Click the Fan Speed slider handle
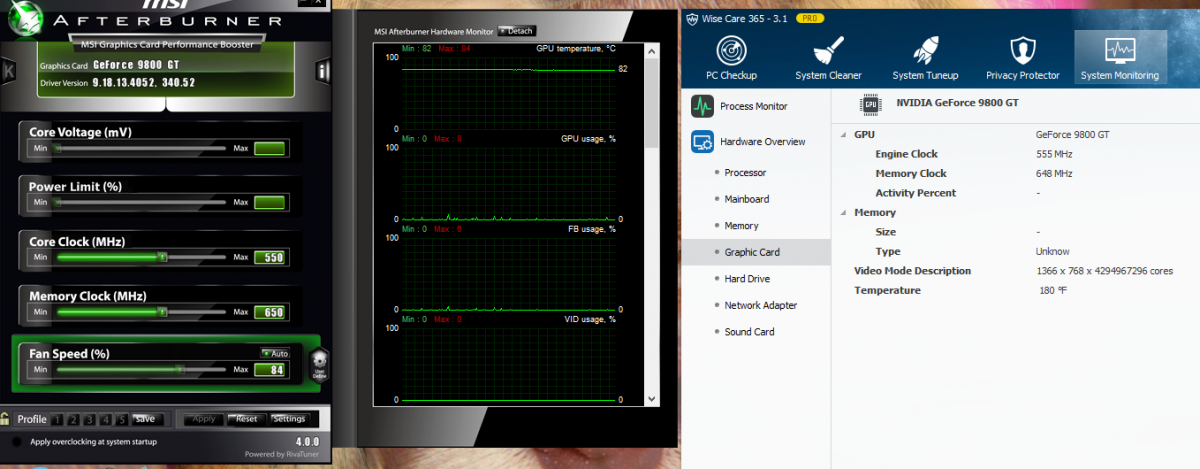The height and width of the screenshot is (469, 1200). click(x=181, y=369)
